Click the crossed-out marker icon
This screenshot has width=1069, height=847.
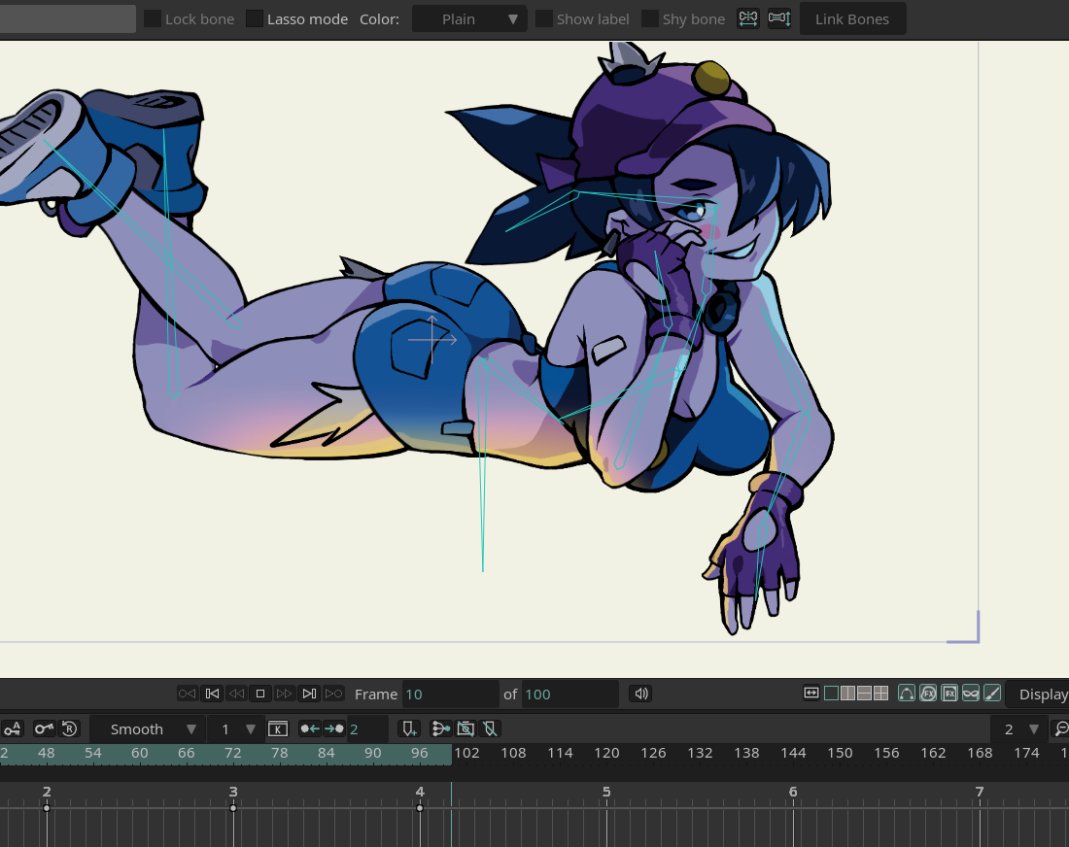pyautogui.click(x=490, y=729)
